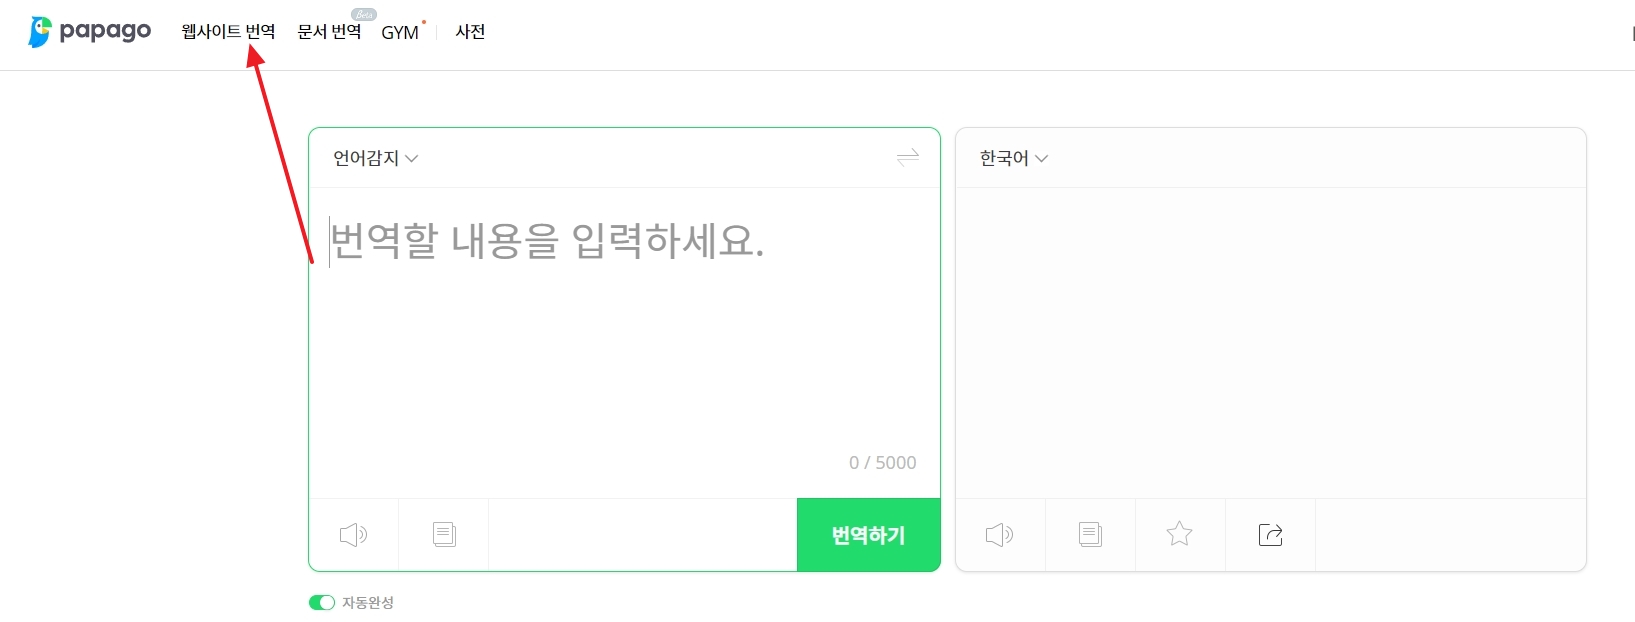Click the speaker icon under source text
This screenshot has height=622, width=1635.
pos(352,534)
